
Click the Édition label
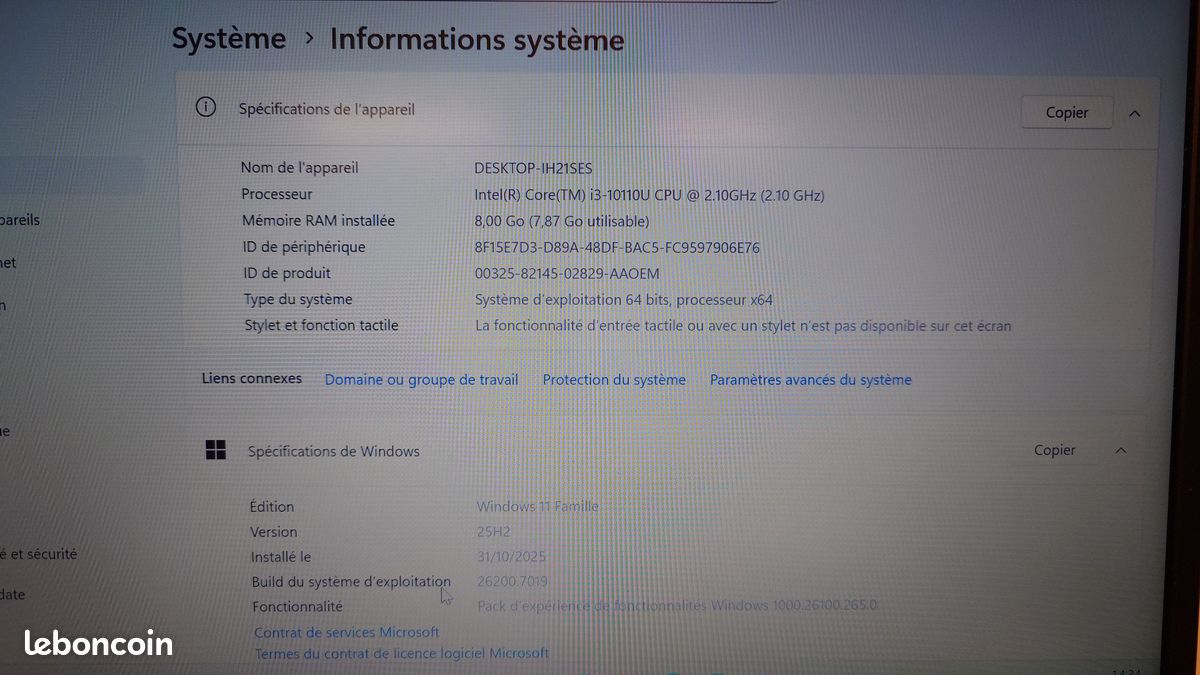272,506
